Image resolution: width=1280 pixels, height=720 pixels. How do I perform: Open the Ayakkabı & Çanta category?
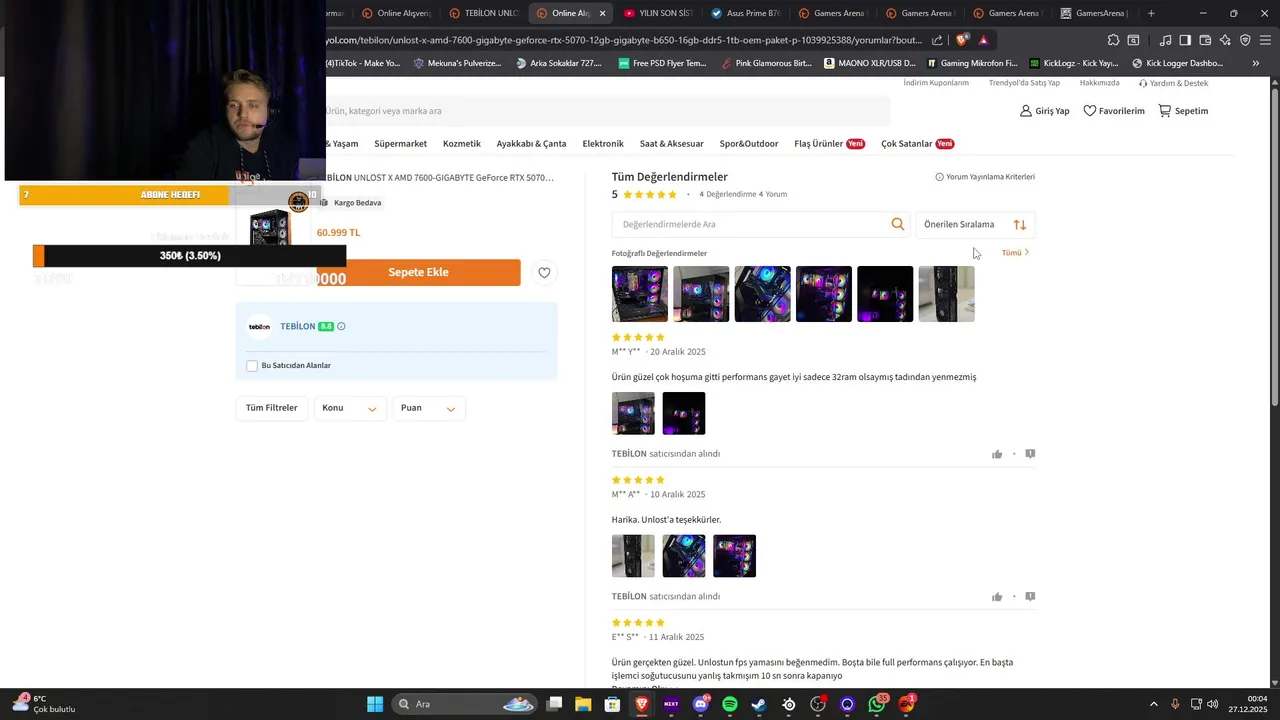tap(531, 144)
